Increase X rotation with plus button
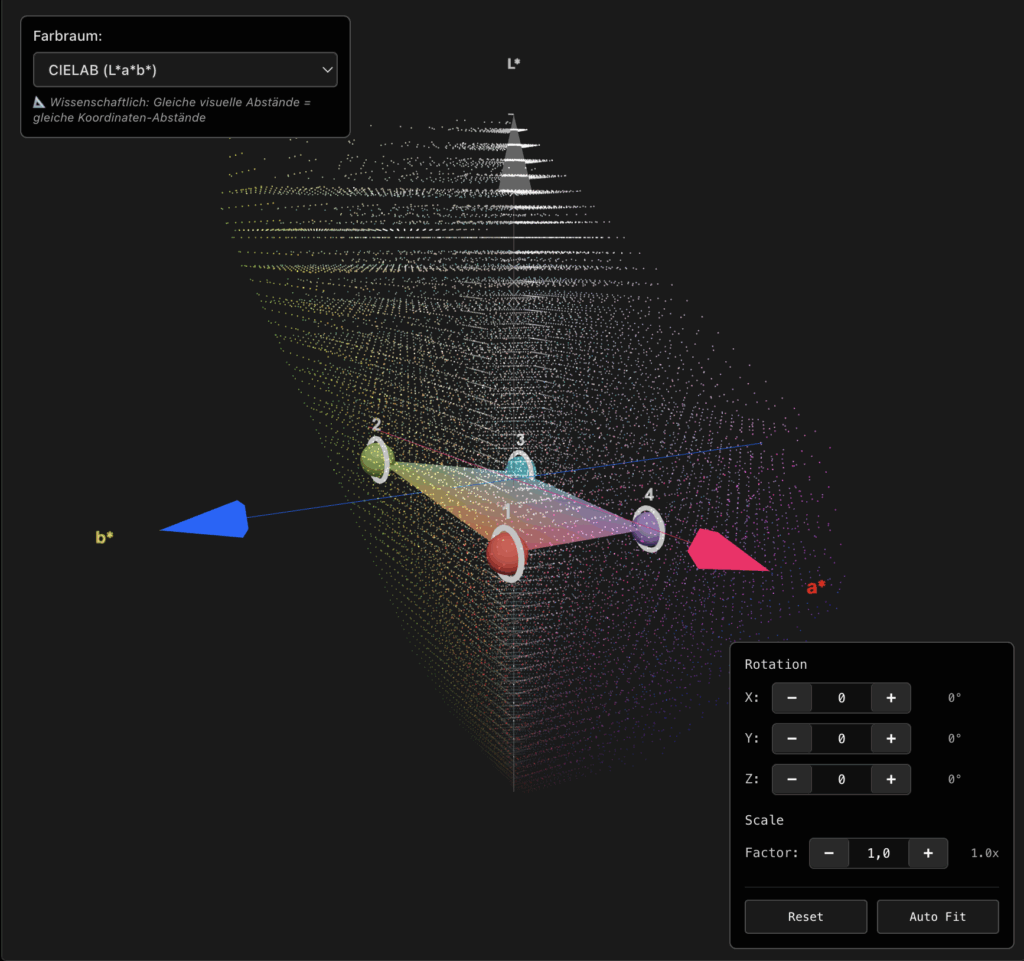The width and height of the screenshot is (1024, 961). point(890,698)
